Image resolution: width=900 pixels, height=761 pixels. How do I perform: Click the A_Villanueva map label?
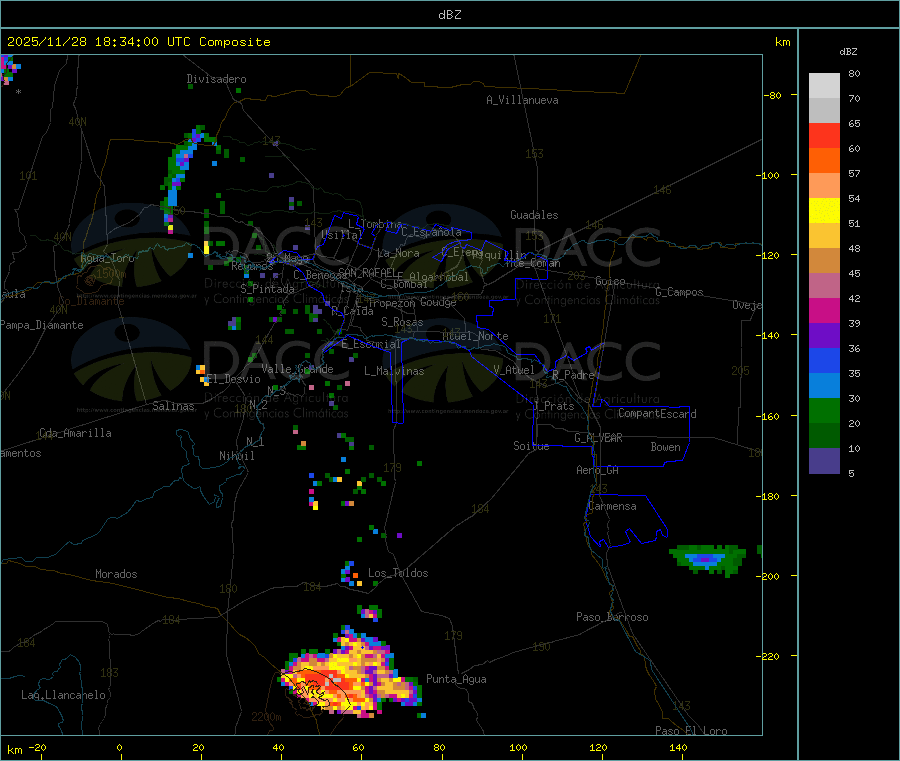coord(522,100)
